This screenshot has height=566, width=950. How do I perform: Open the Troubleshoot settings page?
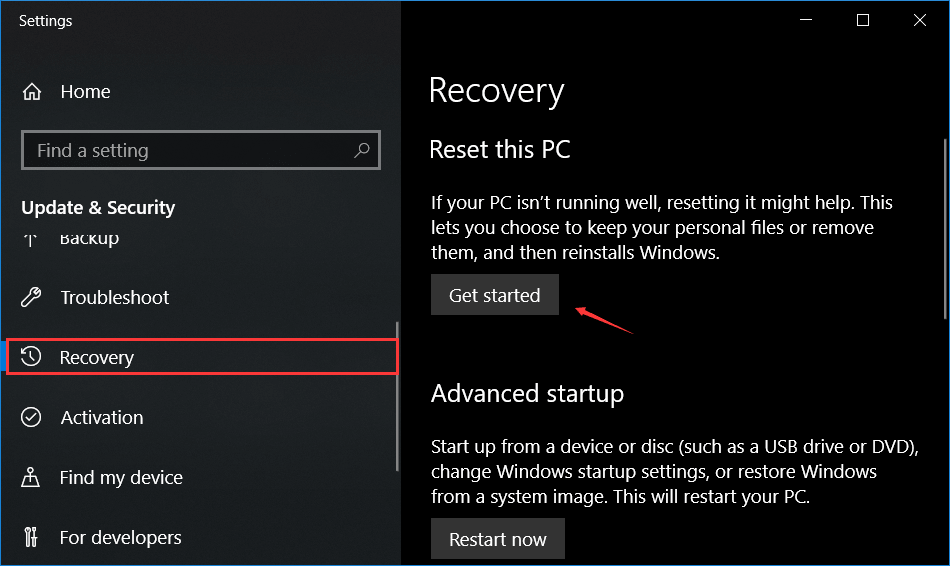[114, 297]
